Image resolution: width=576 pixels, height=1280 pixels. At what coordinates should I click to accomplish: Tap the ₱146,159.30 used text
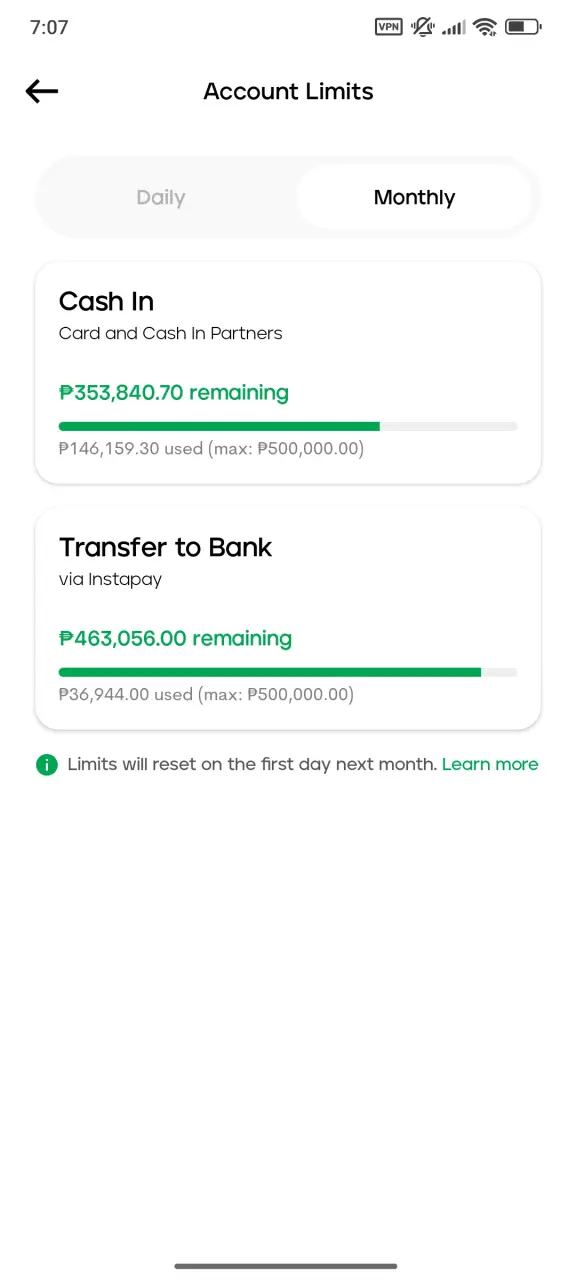[131, 449]
